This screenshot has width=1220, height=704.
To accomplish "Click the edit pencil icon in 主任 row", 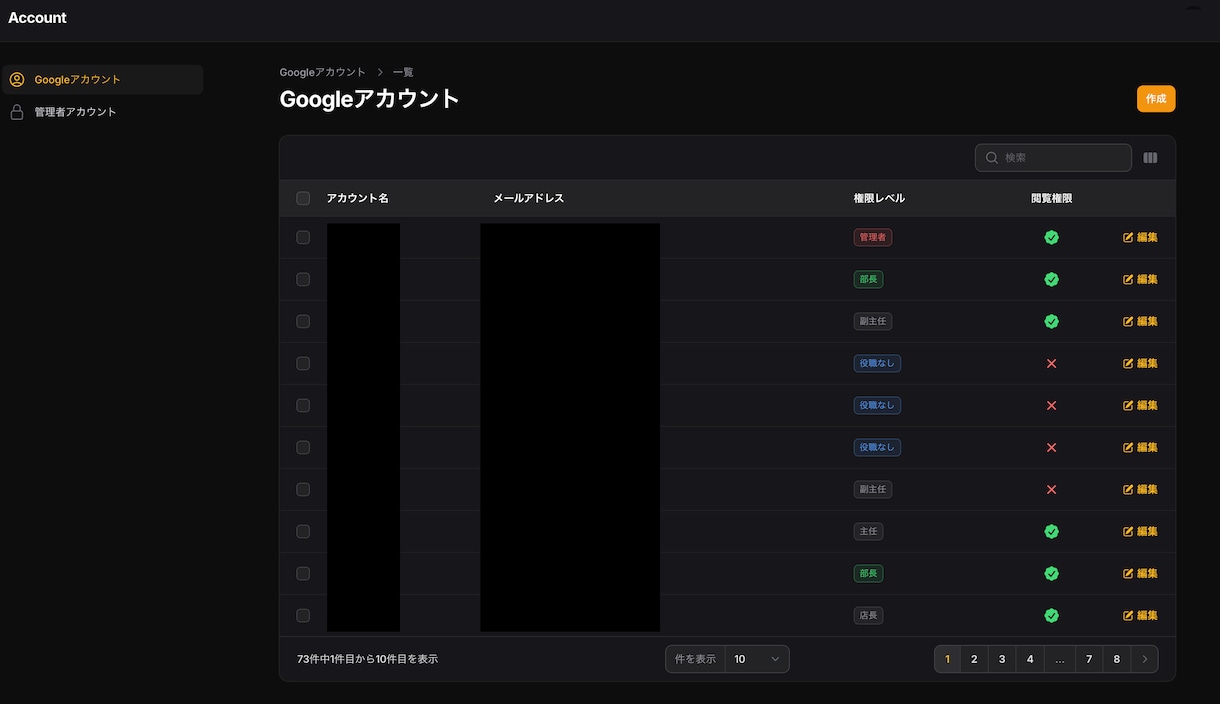I will click(1129, 531).
